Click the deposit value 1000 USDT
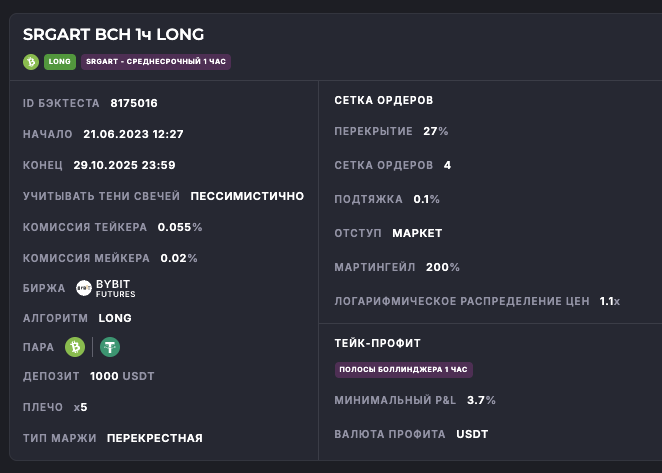The image size is (662, 473). pos(122,376)
